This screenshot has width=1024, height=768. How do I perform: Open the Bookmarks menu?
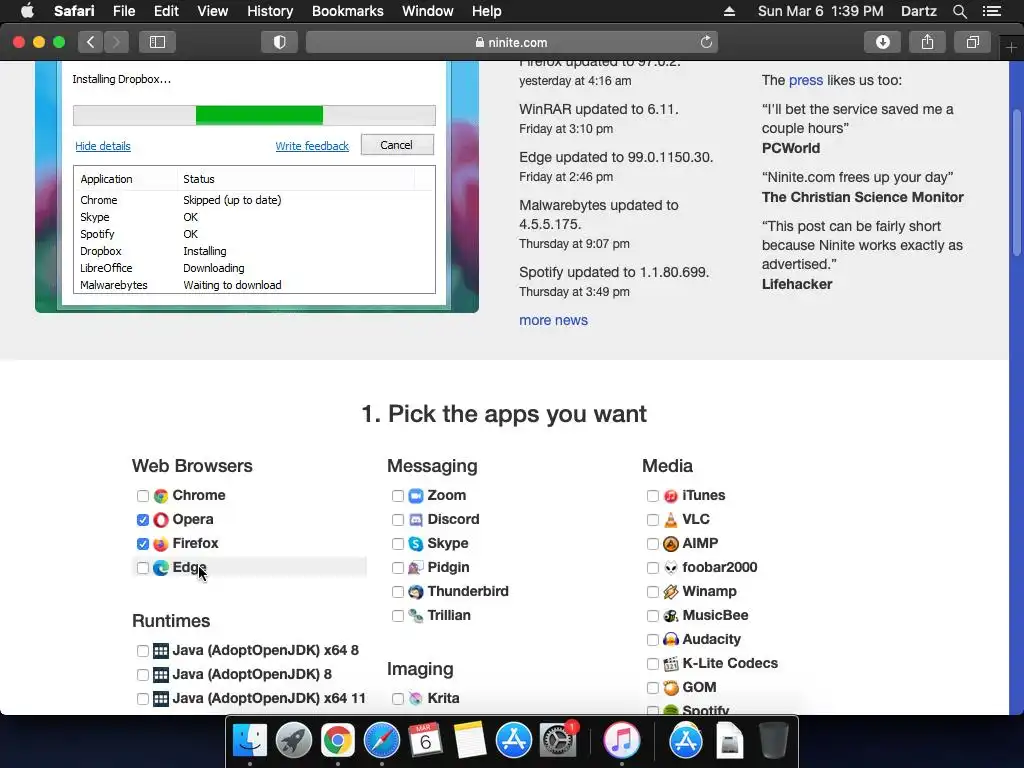coord(347,11)
